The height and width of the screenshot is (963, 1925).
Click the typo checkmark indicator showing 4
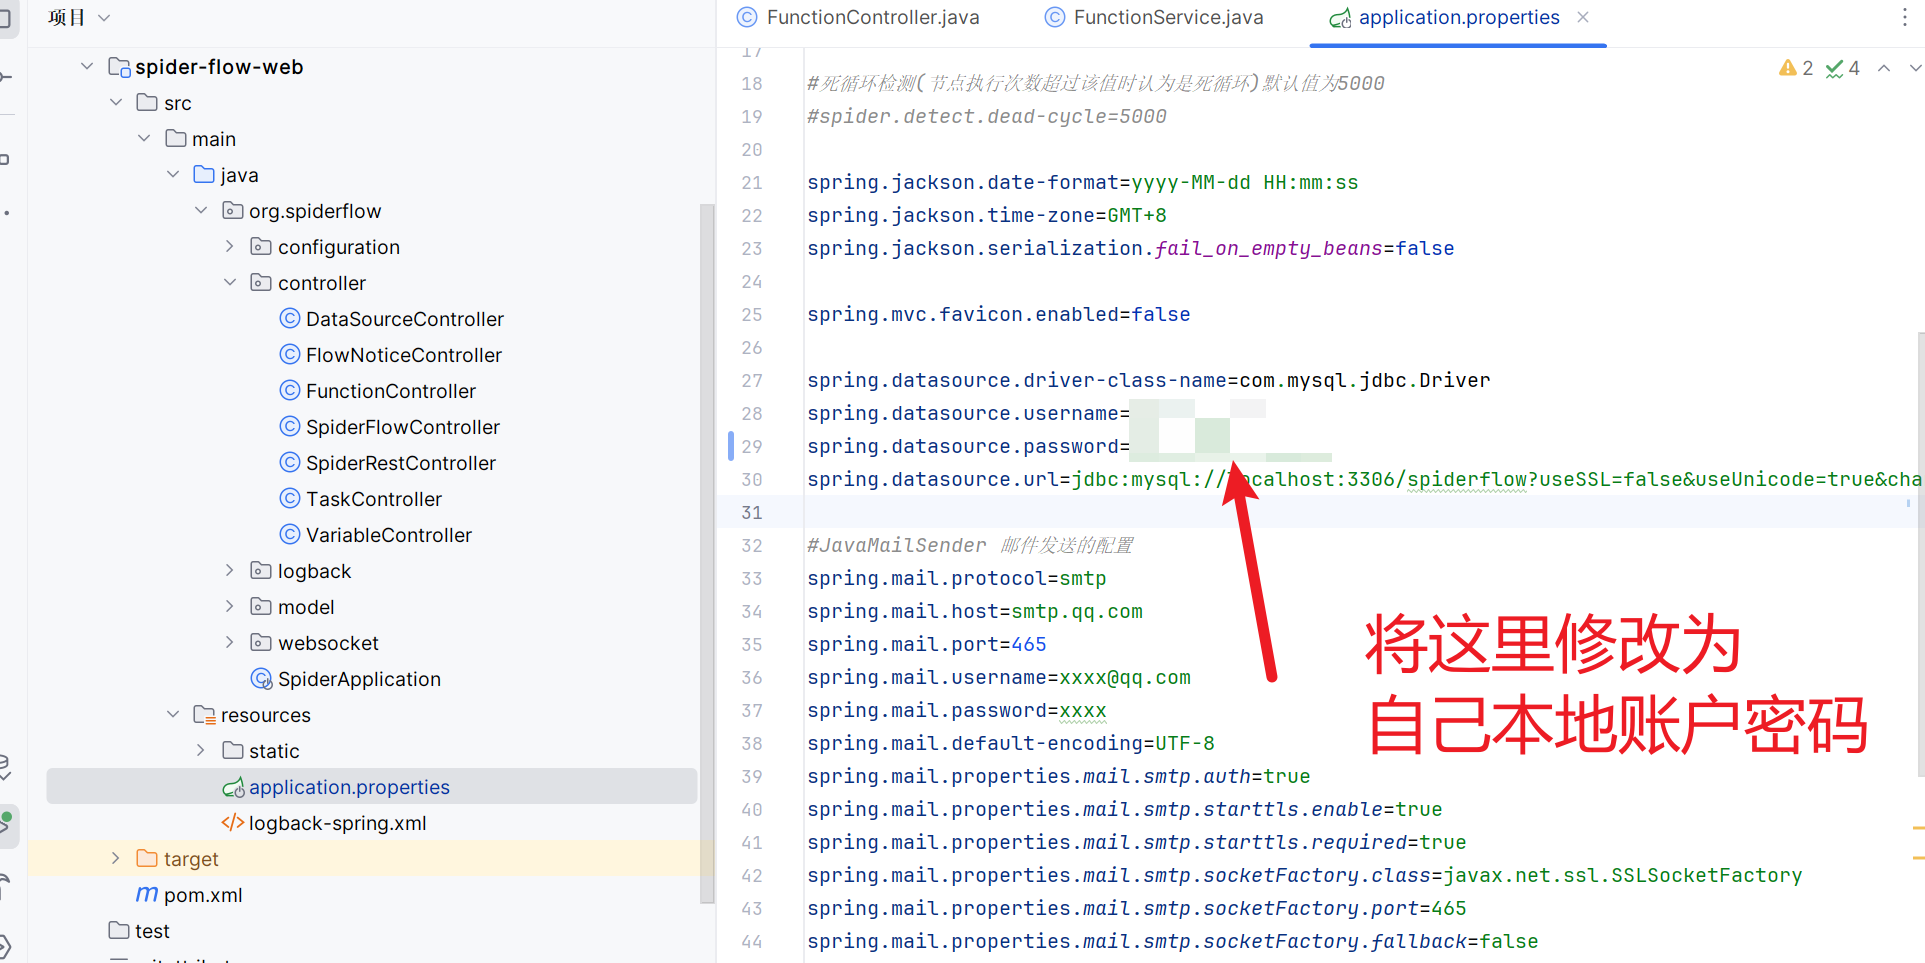coord(1842,68)
